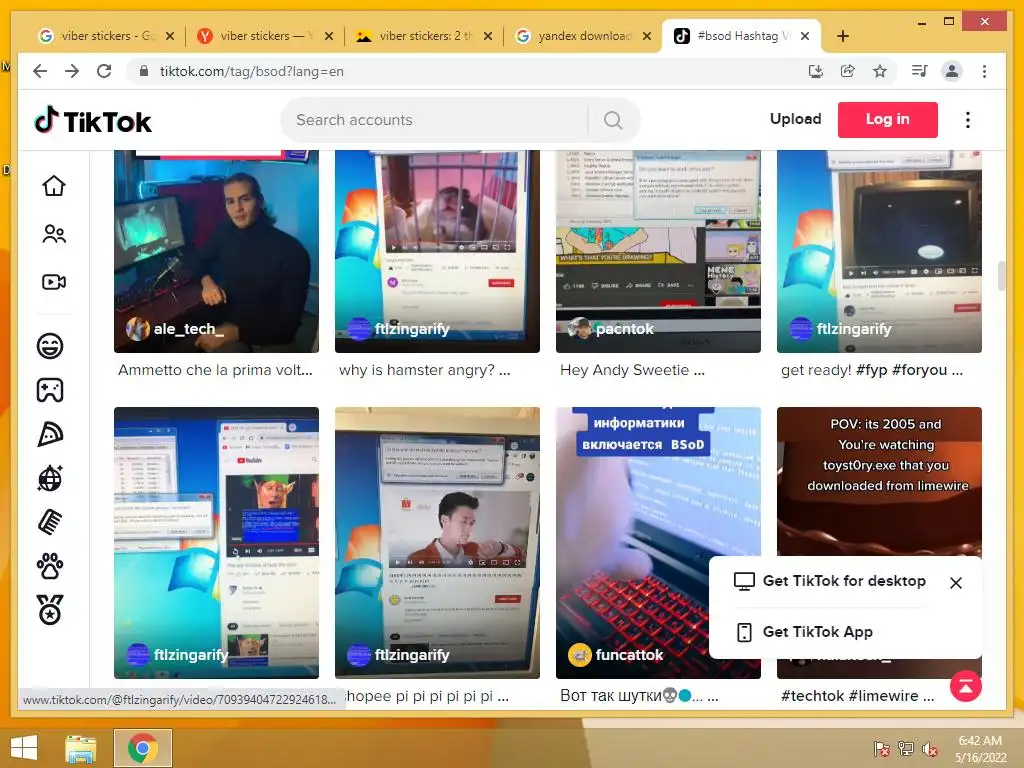Select the food pizza slice category icon
Viewport: 1024px width, 768px height.
pyautogui.click(x=50, y=434)
